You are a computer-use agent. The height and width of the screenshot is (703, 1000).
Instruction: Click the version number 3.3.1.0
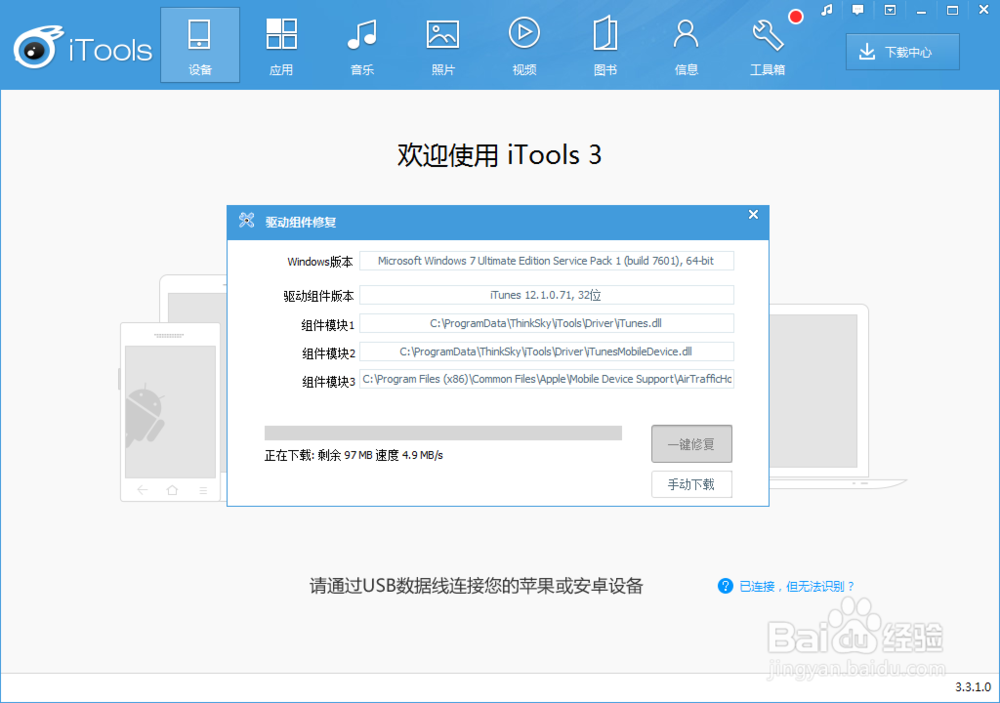coord(973,687)
